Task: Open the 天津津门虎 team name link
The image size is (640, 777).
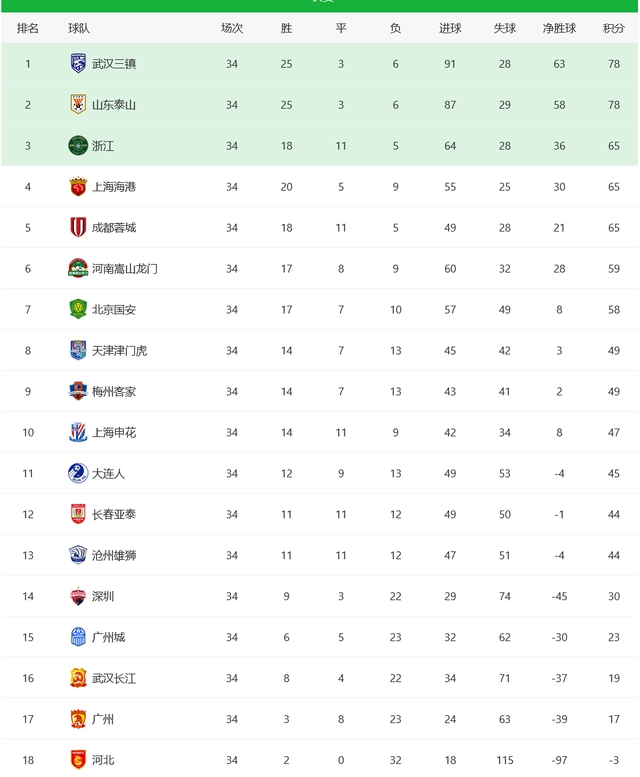Action: pos(119,350)
